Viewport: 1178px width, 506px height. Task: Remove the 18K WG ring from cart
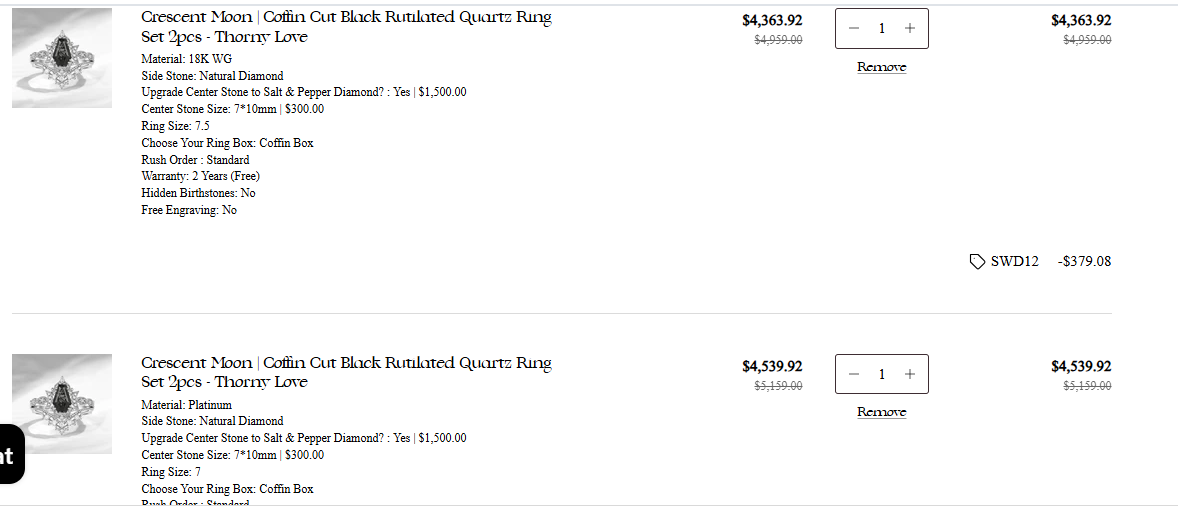point(881,67)
